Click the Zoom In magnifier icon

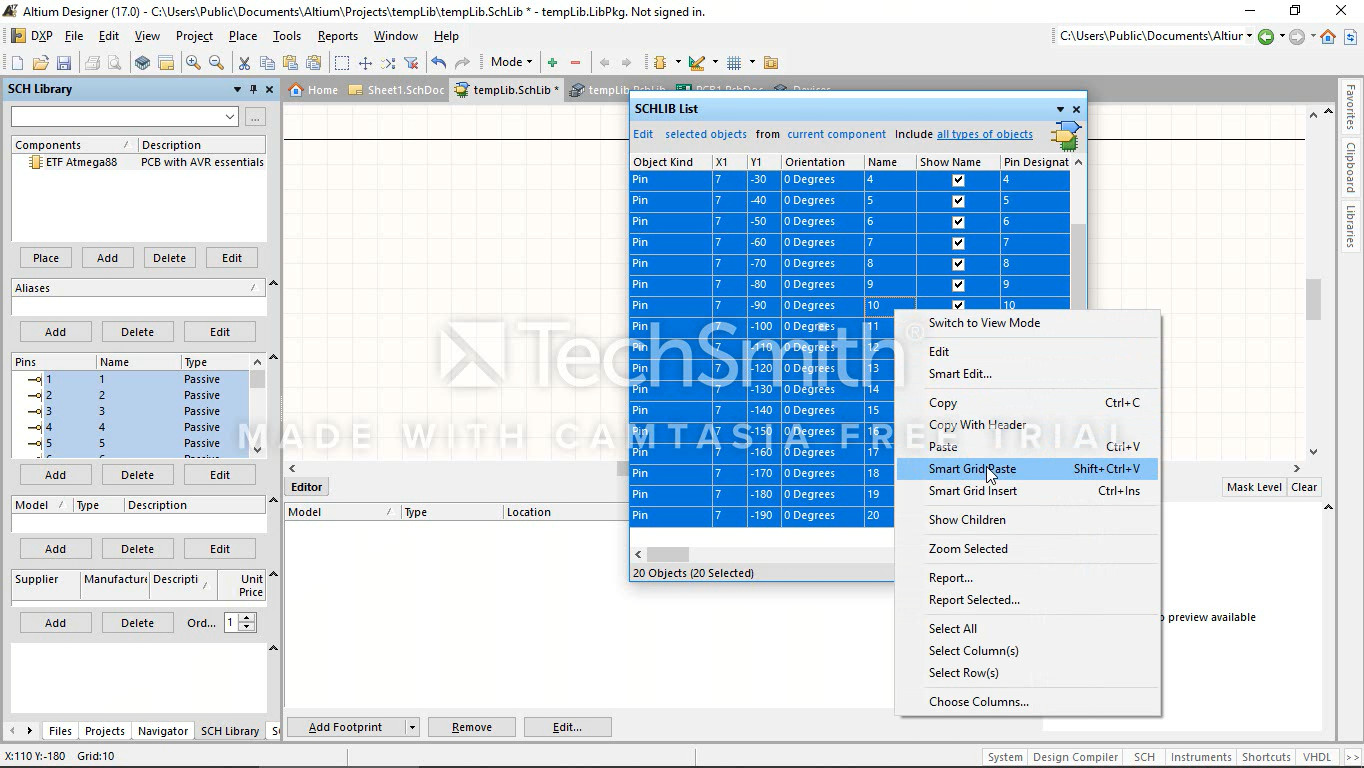point(193,63)
